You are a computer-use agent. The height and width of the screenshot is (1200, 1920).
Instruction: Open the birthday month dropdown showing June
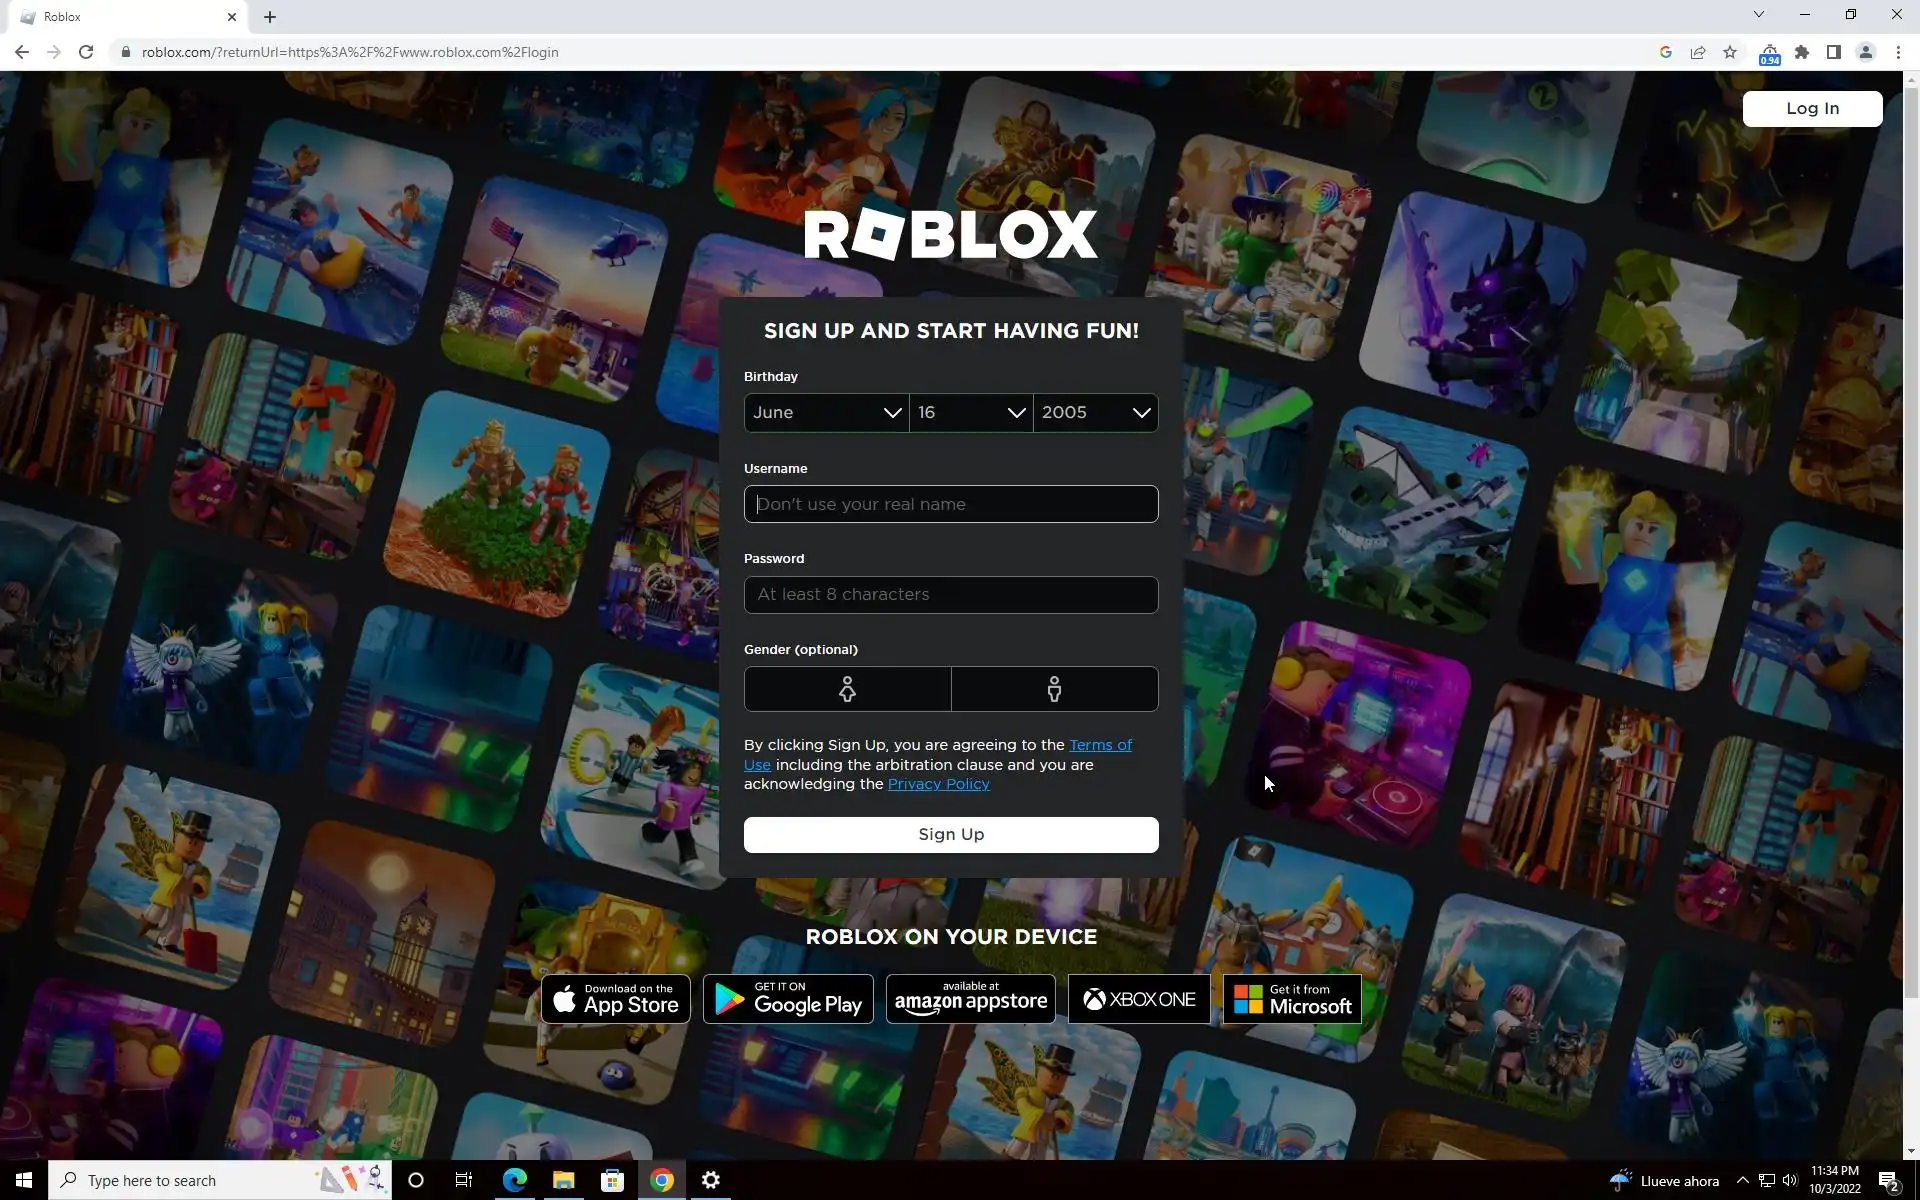[826, 413]
